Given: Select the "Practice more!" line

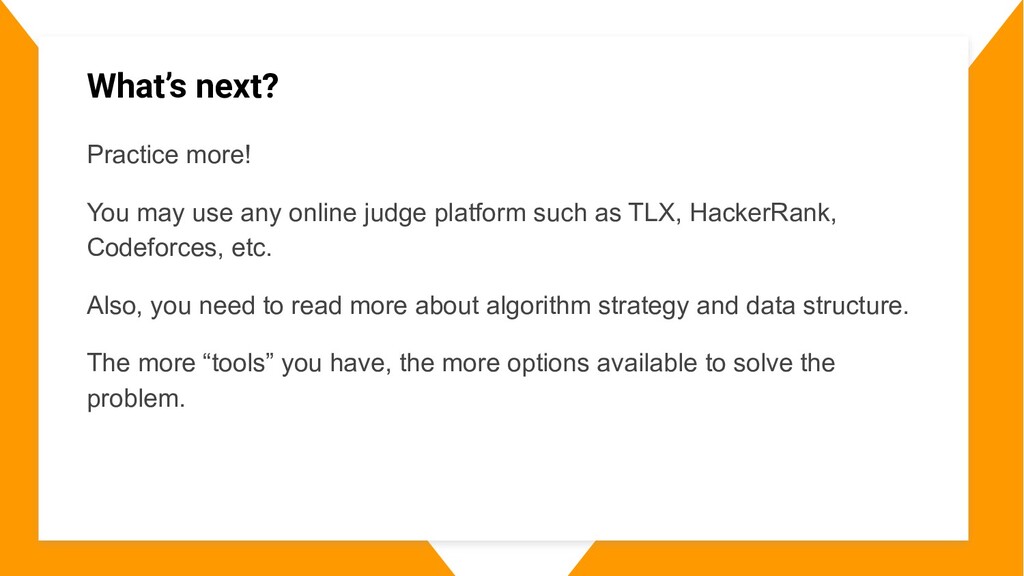Looking at the screenshot, I should [168, 155].
